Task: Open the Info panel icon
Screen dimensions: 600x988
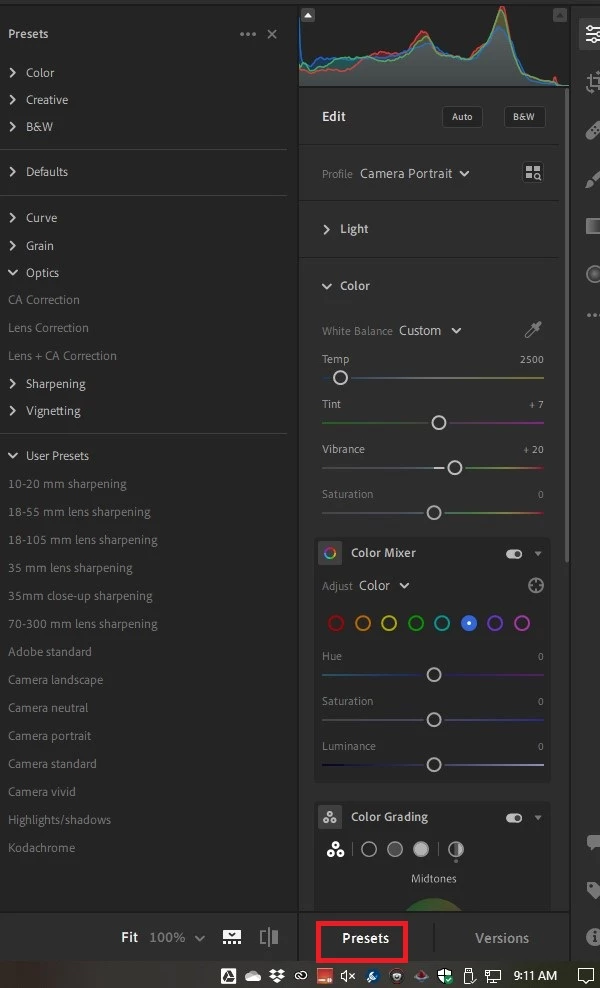Action: click(592, 936)
